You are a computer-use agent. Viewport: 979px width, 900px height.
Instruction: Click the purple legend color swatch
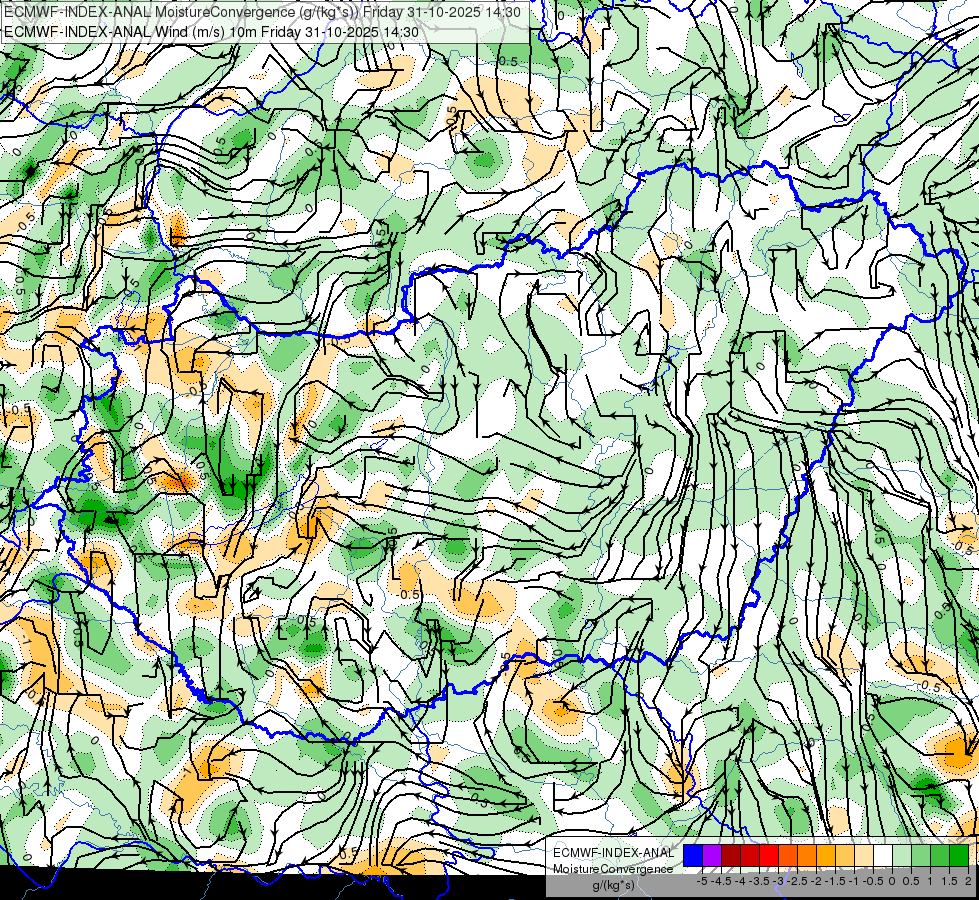tap(712, 855)
